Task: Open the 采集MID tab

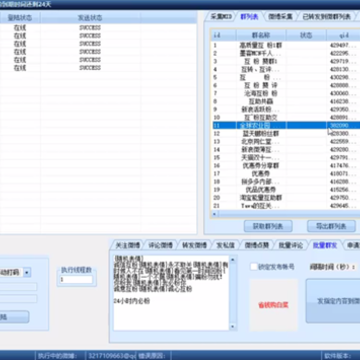Action: [x=221, y=17]
